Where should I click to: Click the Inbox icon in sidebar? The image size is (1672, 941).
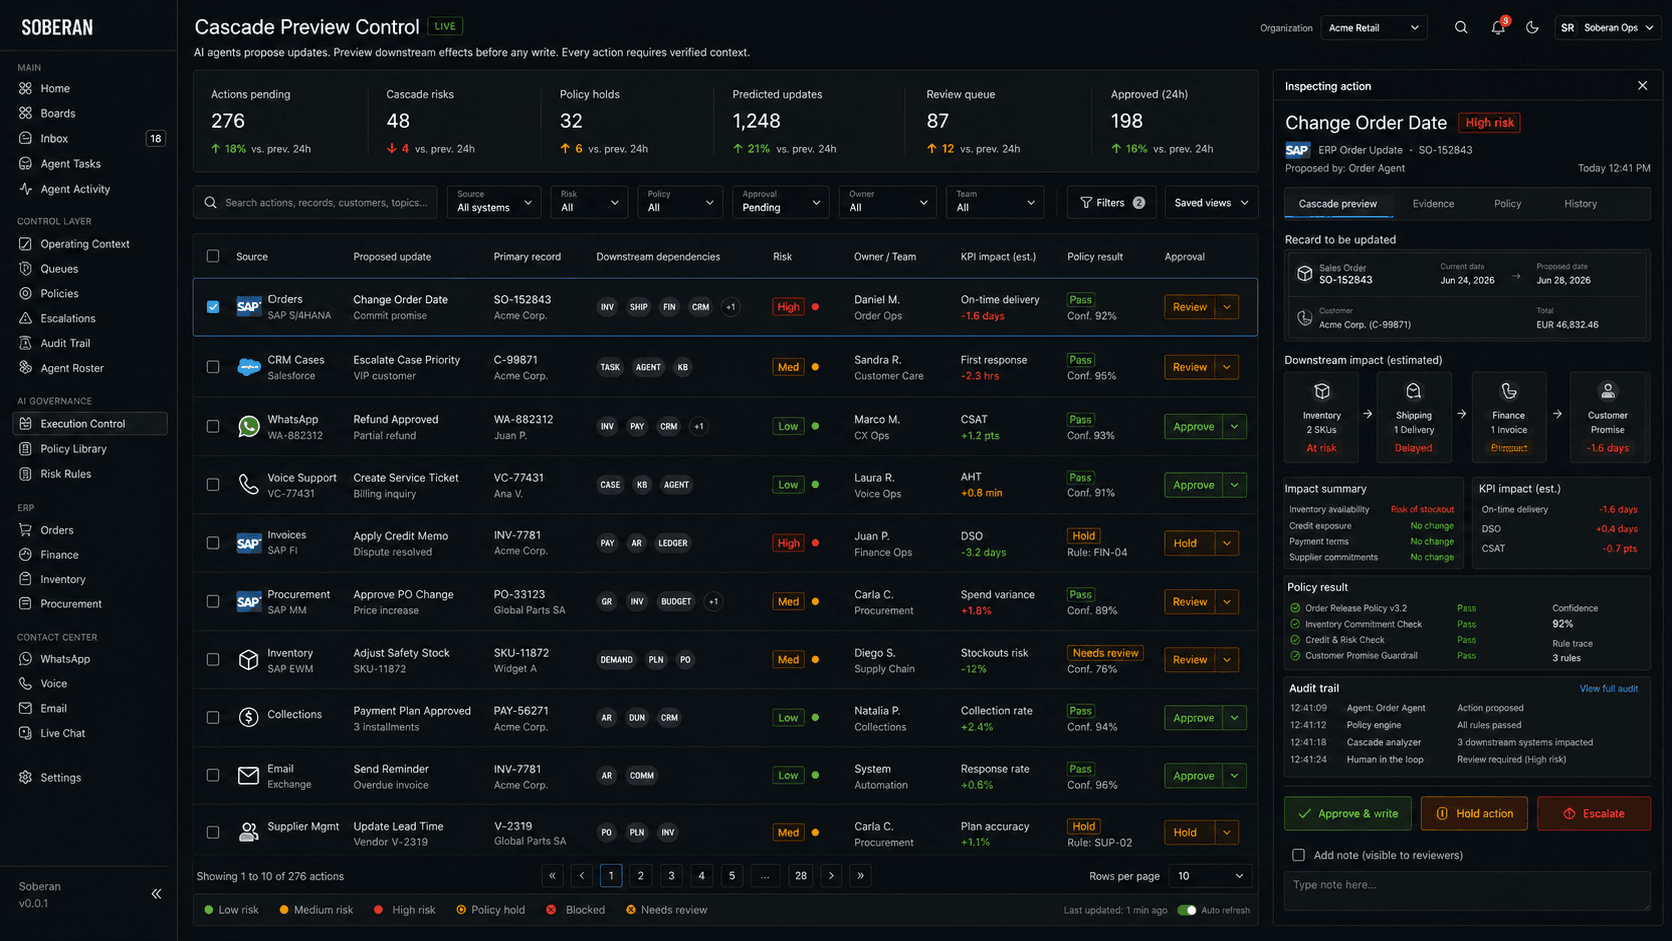(26, 138)
